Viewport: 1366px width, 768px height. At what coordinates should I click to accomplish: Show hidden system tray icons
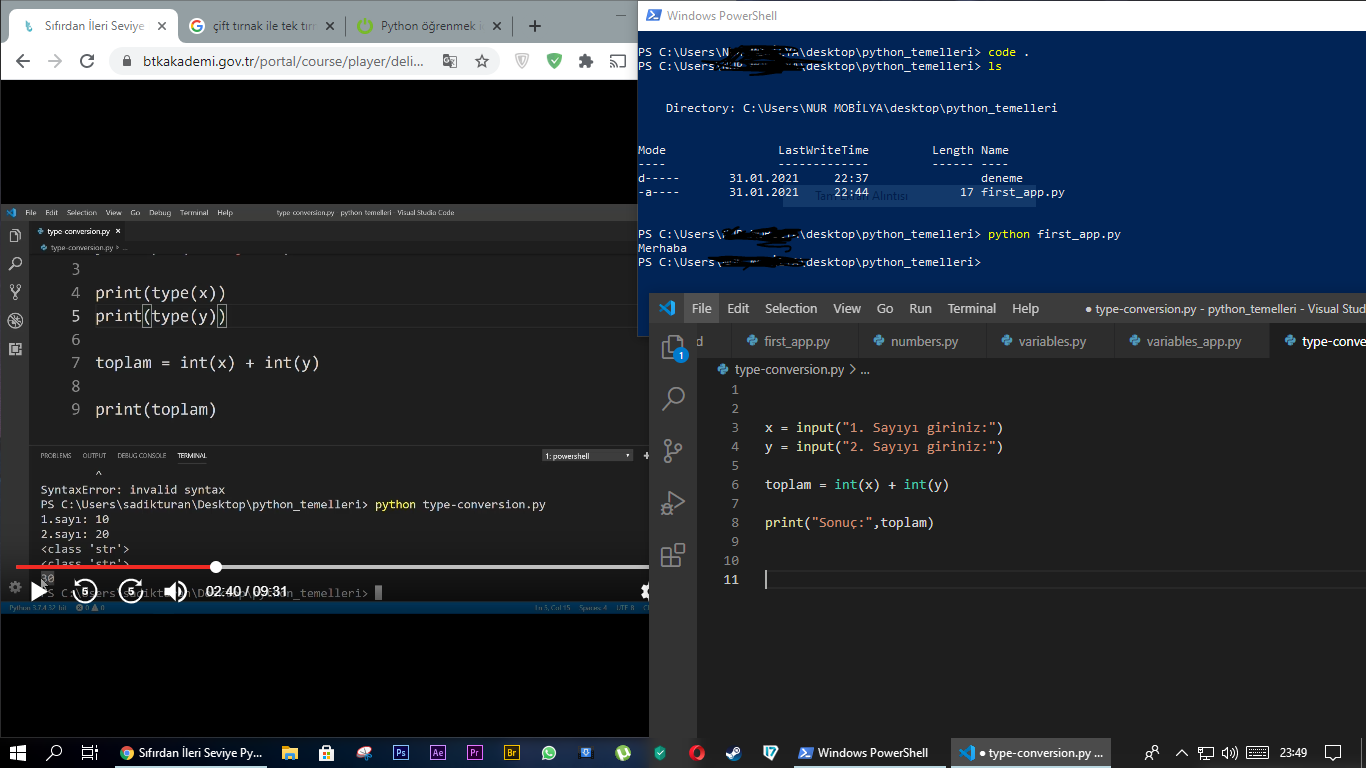(1182, 753)
